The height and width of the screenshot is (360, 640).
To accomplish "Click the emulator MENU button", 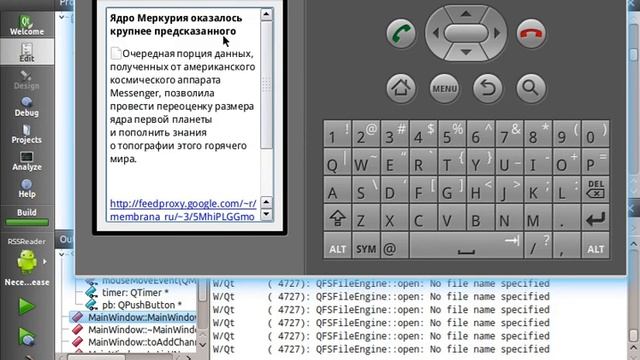I will [x=444, y=88].
